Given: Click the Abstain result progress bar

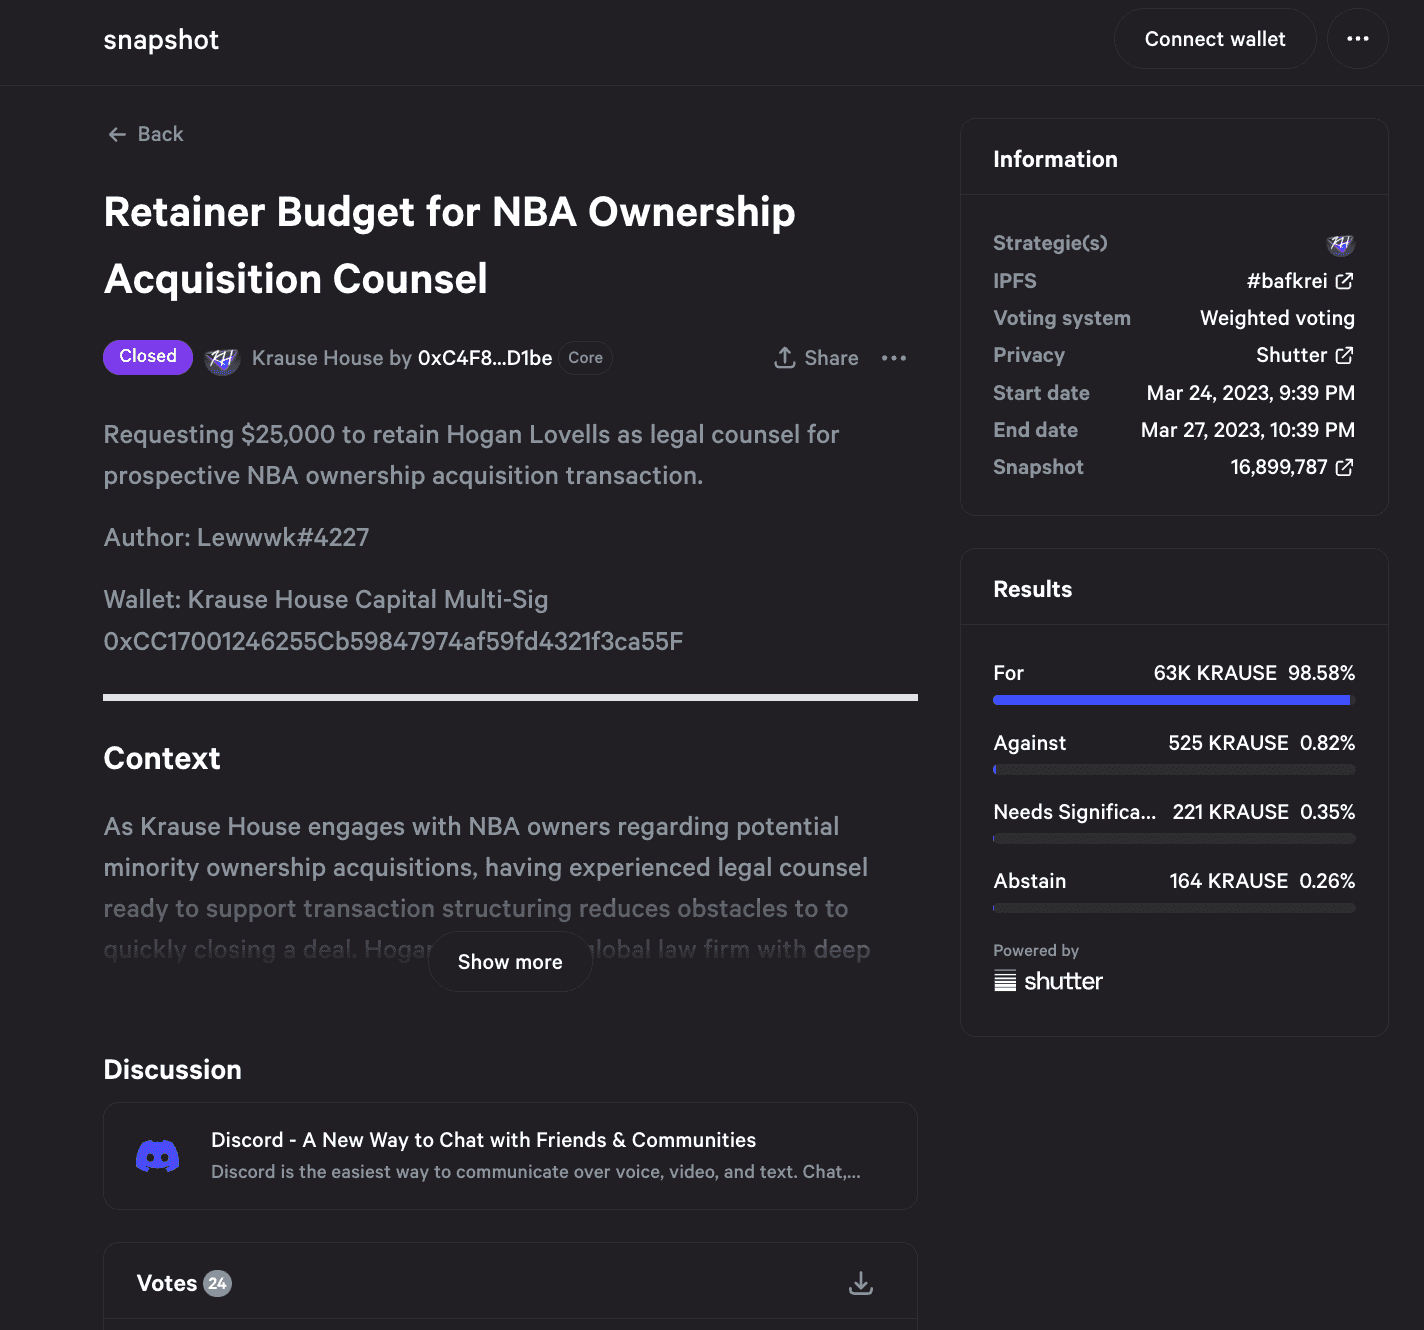Looking at the screenshot, I should point(1174,908).
